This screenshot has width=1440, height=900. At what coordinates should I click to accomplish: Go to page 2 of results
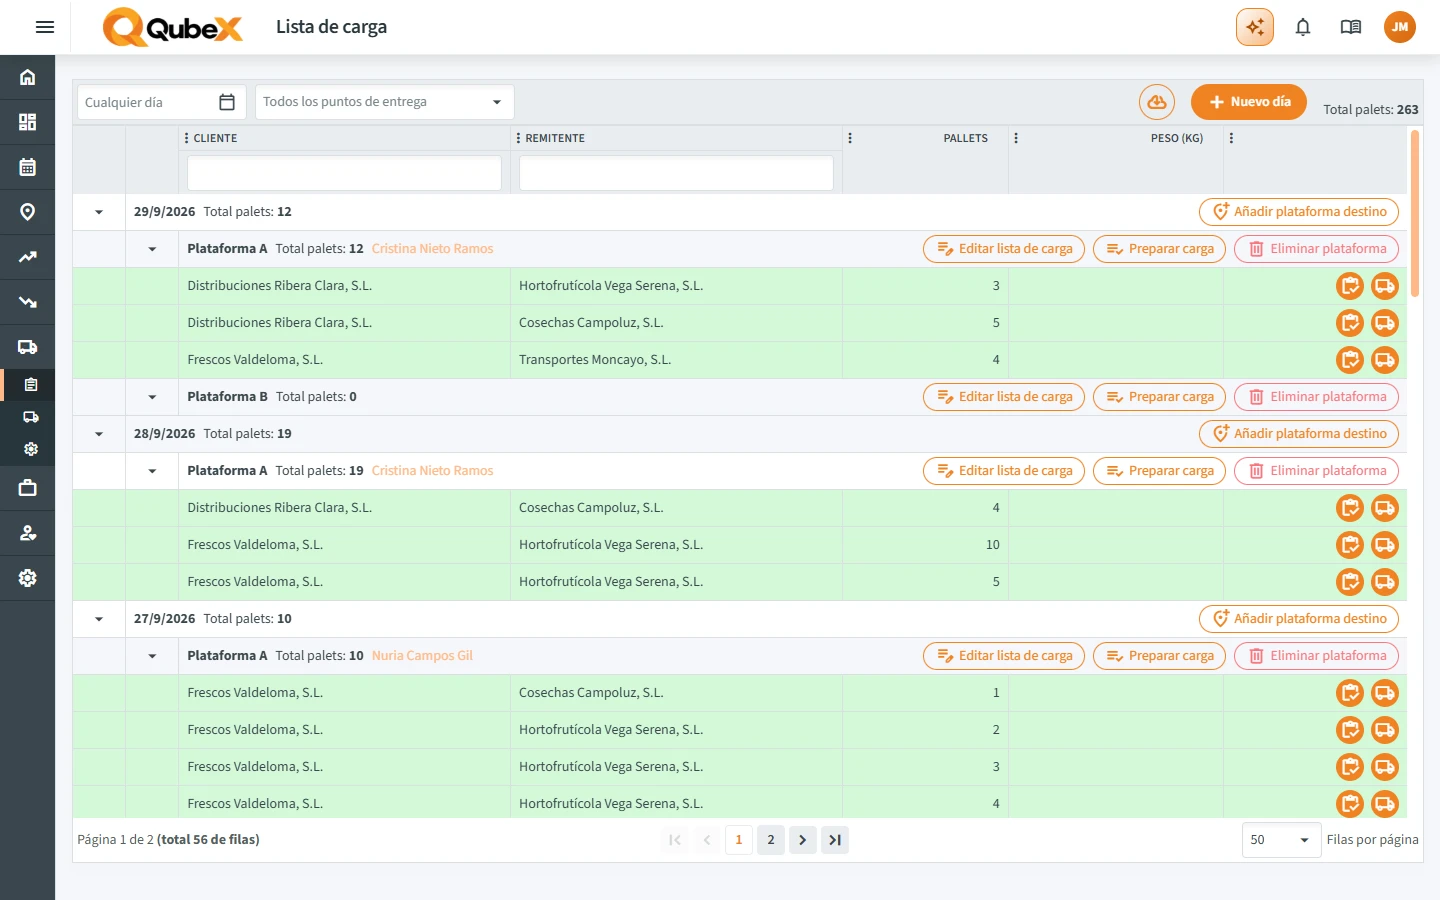click(771, 840)
